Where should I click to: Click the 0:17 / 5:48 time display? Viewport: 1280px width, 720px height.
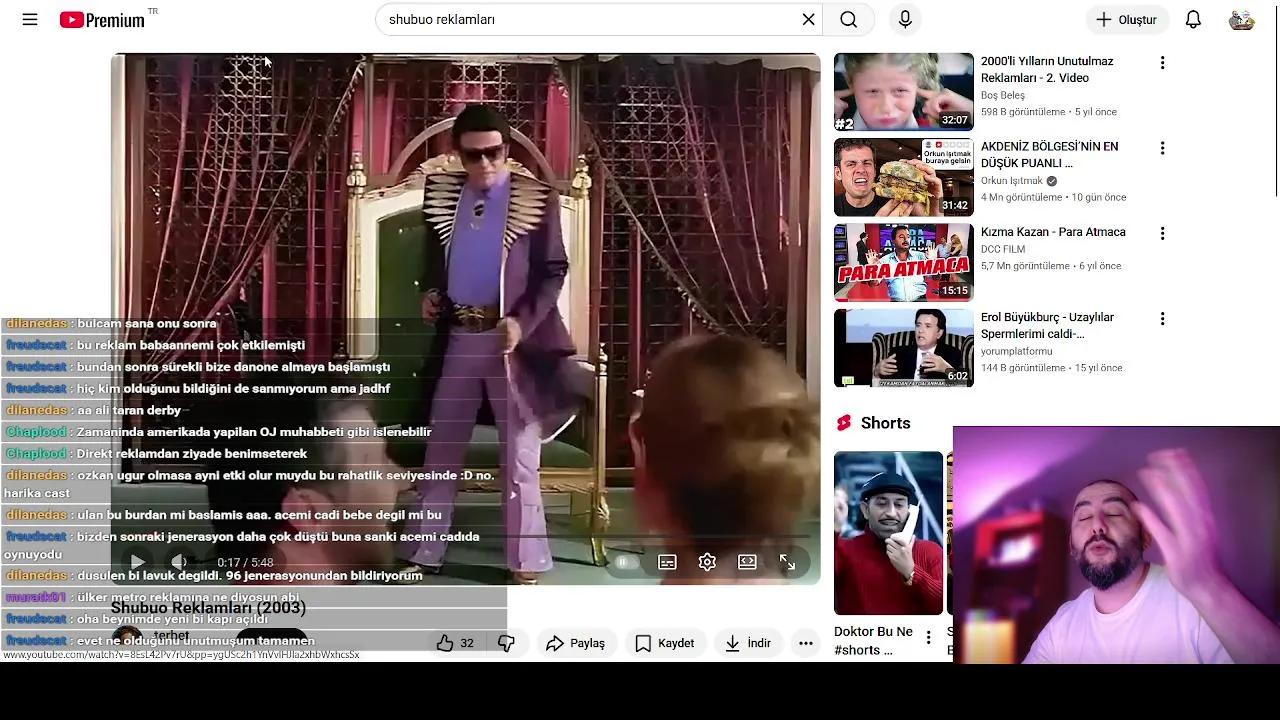click(x=245, y=563)
